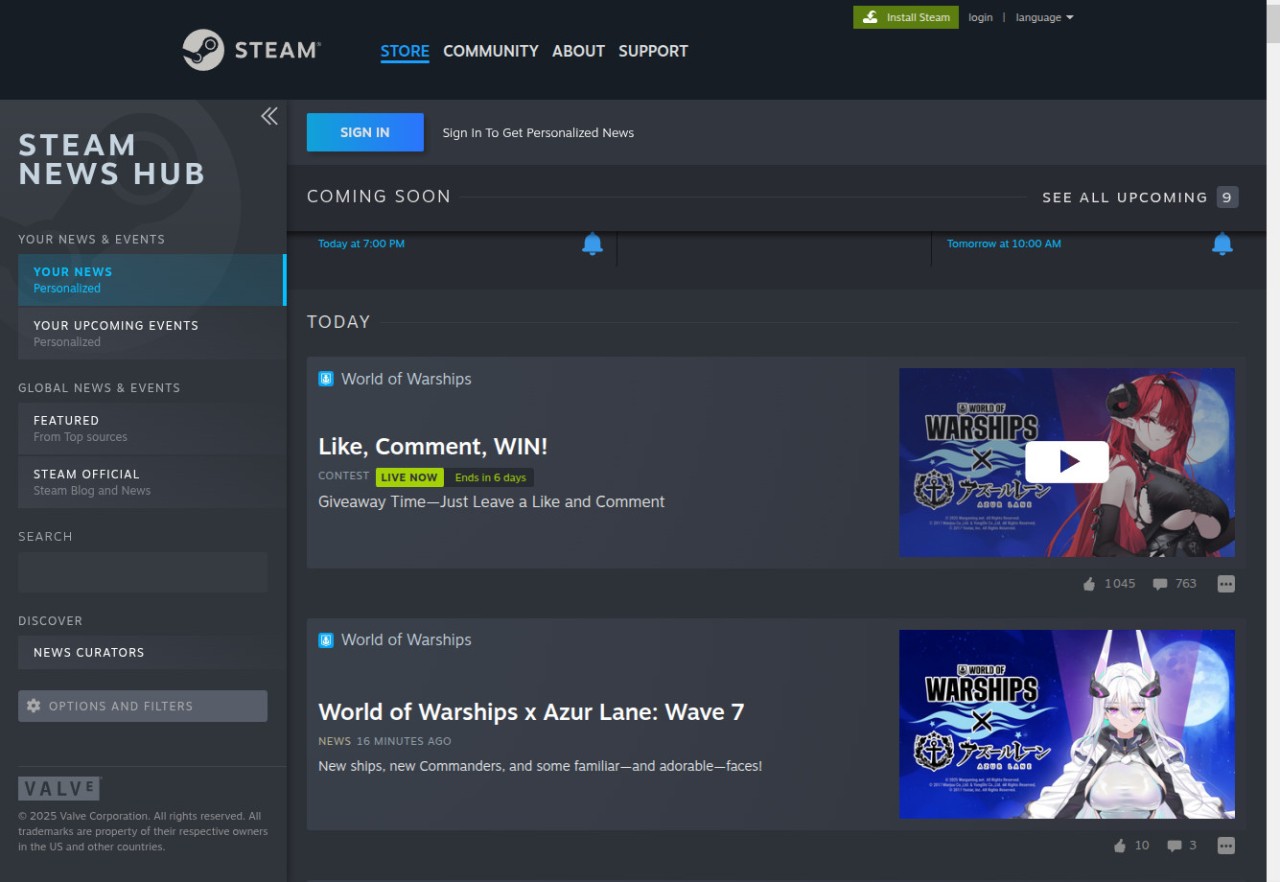The image size is (1280, 882).
Task: Play the Like, Comment, WIN! video
Action: coord(1067,462)
